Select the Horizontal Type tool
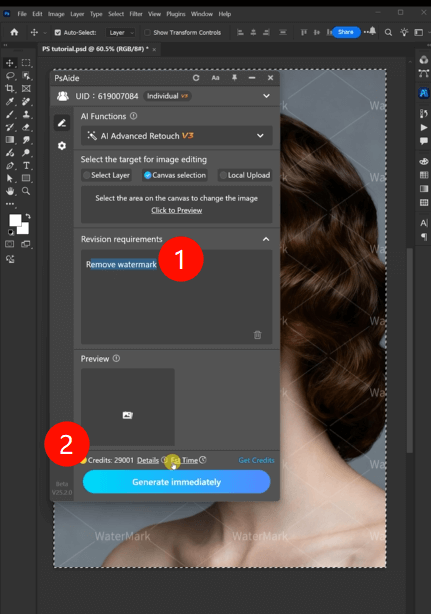 (x=26, y=166)
